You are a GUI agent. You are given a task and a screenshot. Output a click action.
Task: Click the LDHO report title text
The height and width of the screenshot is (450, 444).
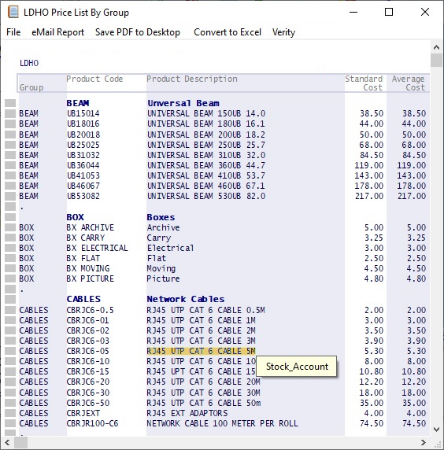coord(29,63)
